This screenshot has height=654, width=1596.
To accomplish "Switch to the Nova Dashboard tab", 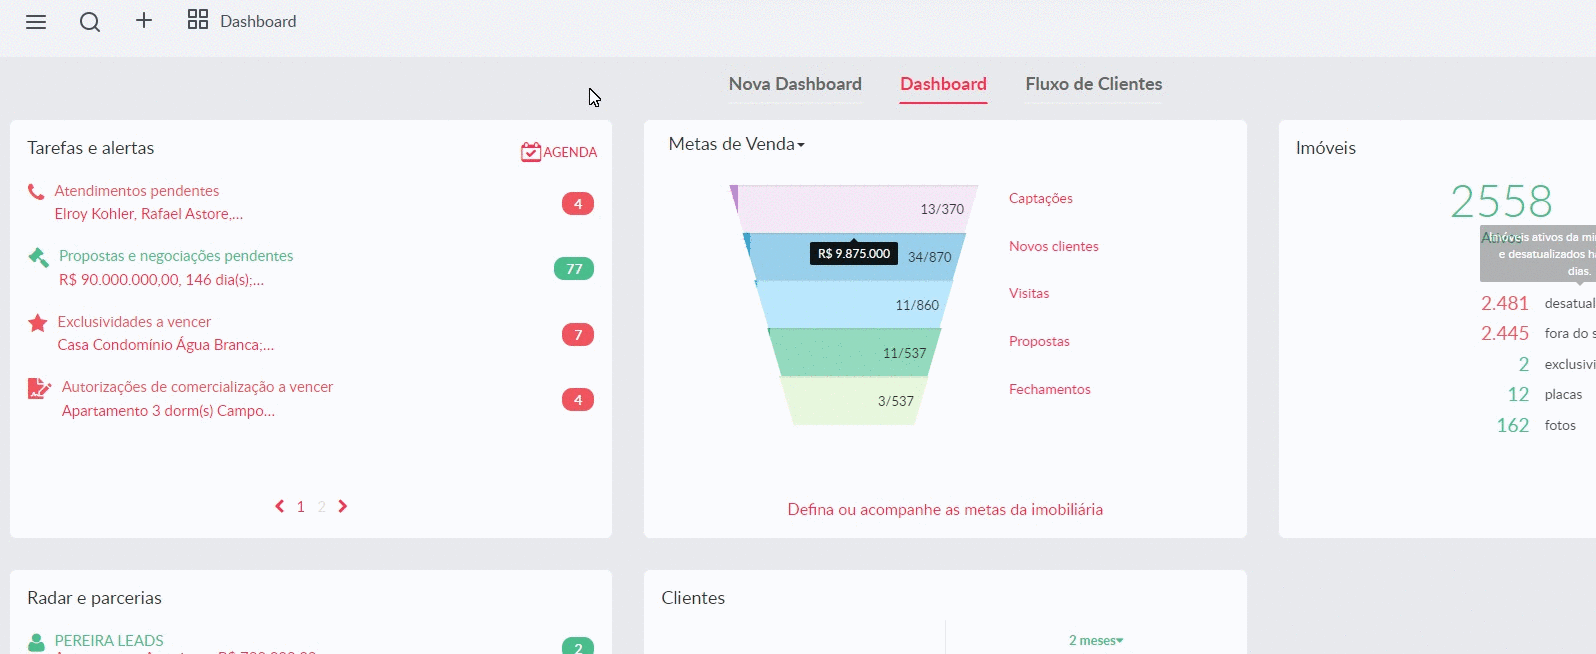I will tap(795, 84).
